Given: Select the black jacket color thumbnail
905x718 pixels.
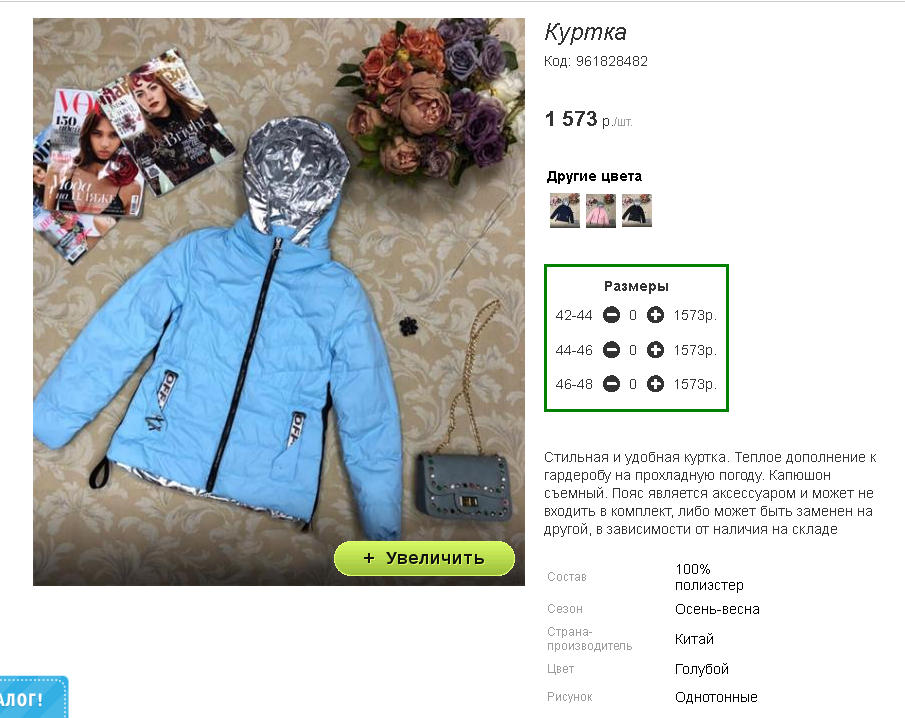Looking at the screenshot, I should pos(637,211).
